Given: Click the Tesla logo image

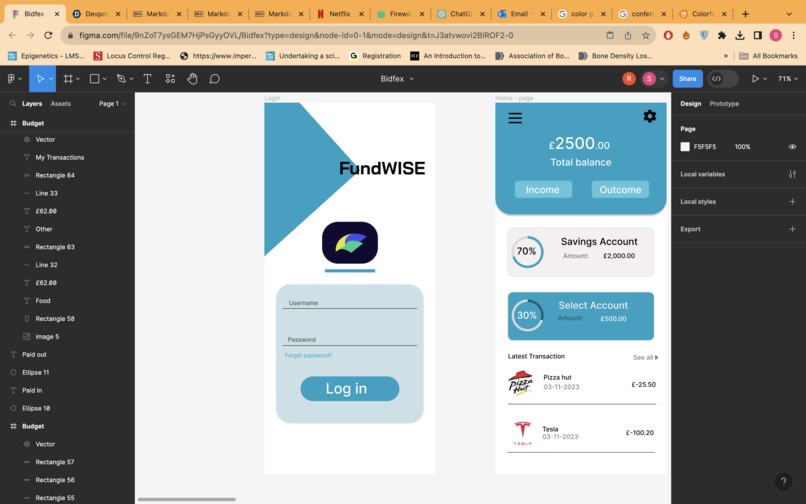Looking at the screenshot, I should pyautogui.click(x=522, y=433).
